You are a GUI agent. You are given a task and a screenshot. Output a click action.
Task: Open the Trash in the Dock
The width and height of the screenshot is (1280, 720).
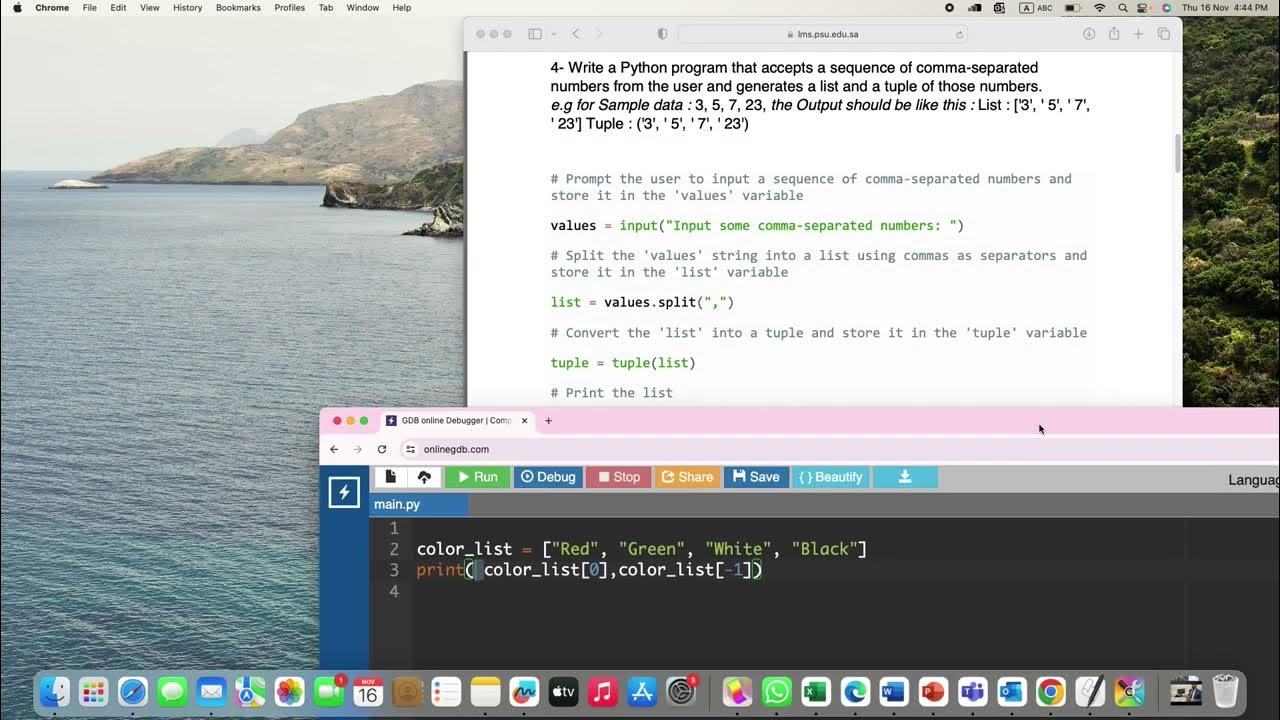[1225, 691]
